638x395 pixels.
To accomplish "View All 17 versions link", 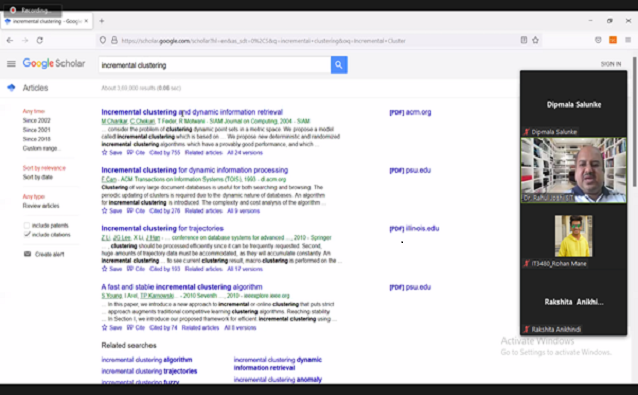I will coord(245,269).
